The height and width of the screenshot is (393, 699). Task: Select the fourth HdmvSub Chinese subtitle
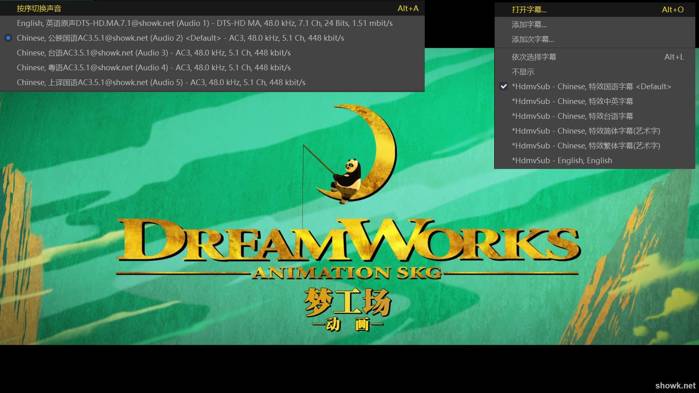click(594, 131)
